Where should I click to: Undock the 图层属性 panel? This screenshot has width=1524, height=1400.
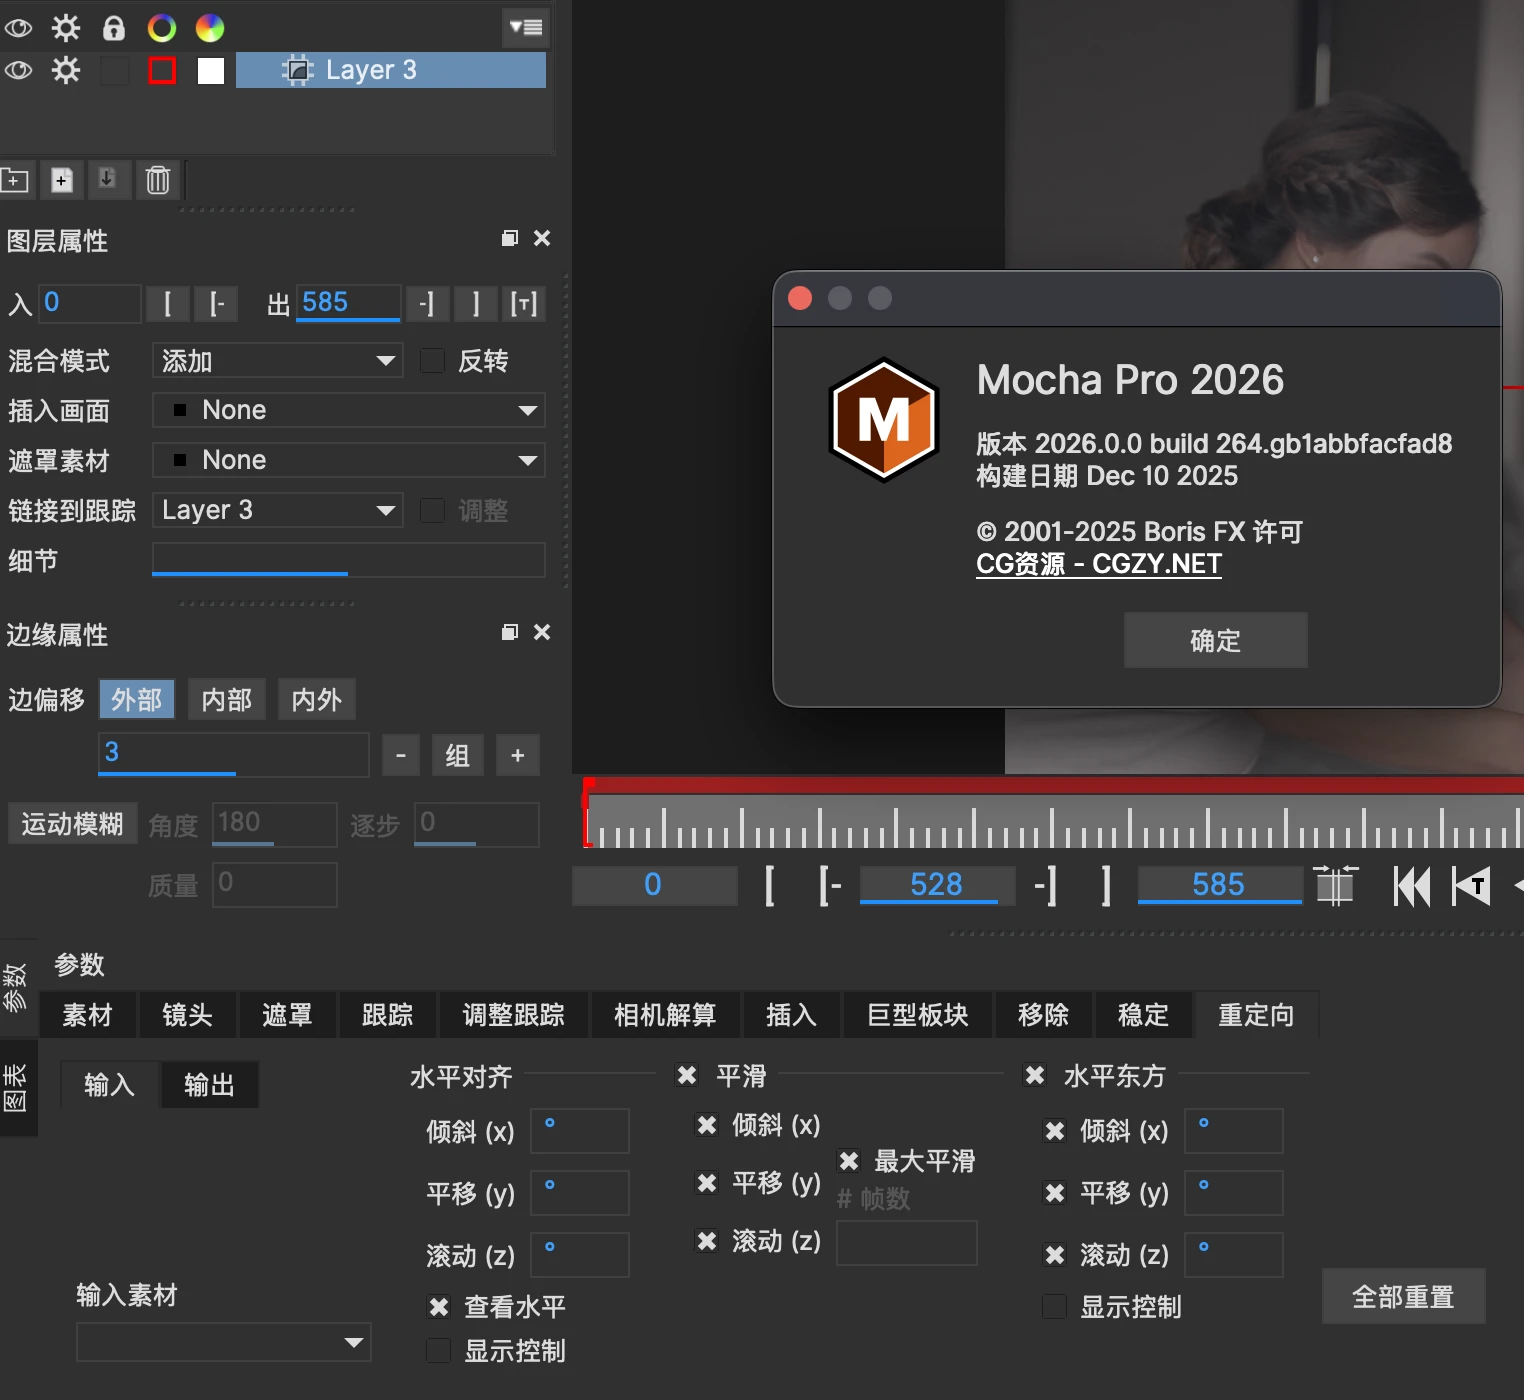pyautogui.click(x=510, y=238)
